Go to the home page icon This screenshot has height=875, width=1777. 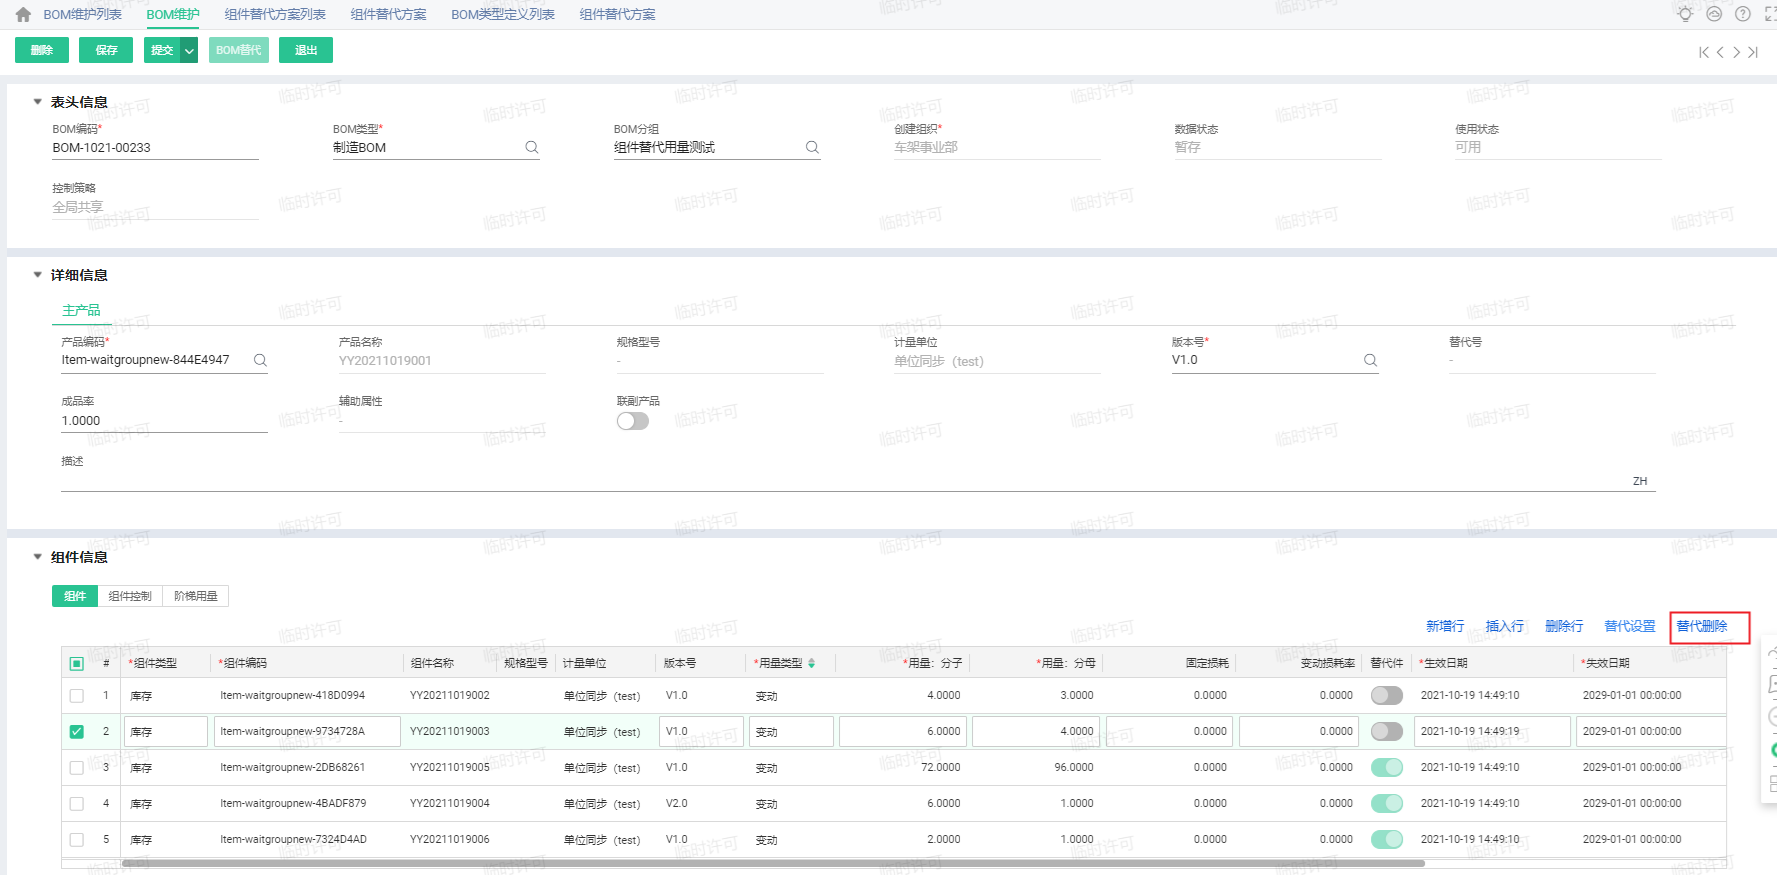pyautogui.click(x=23, y=15)
